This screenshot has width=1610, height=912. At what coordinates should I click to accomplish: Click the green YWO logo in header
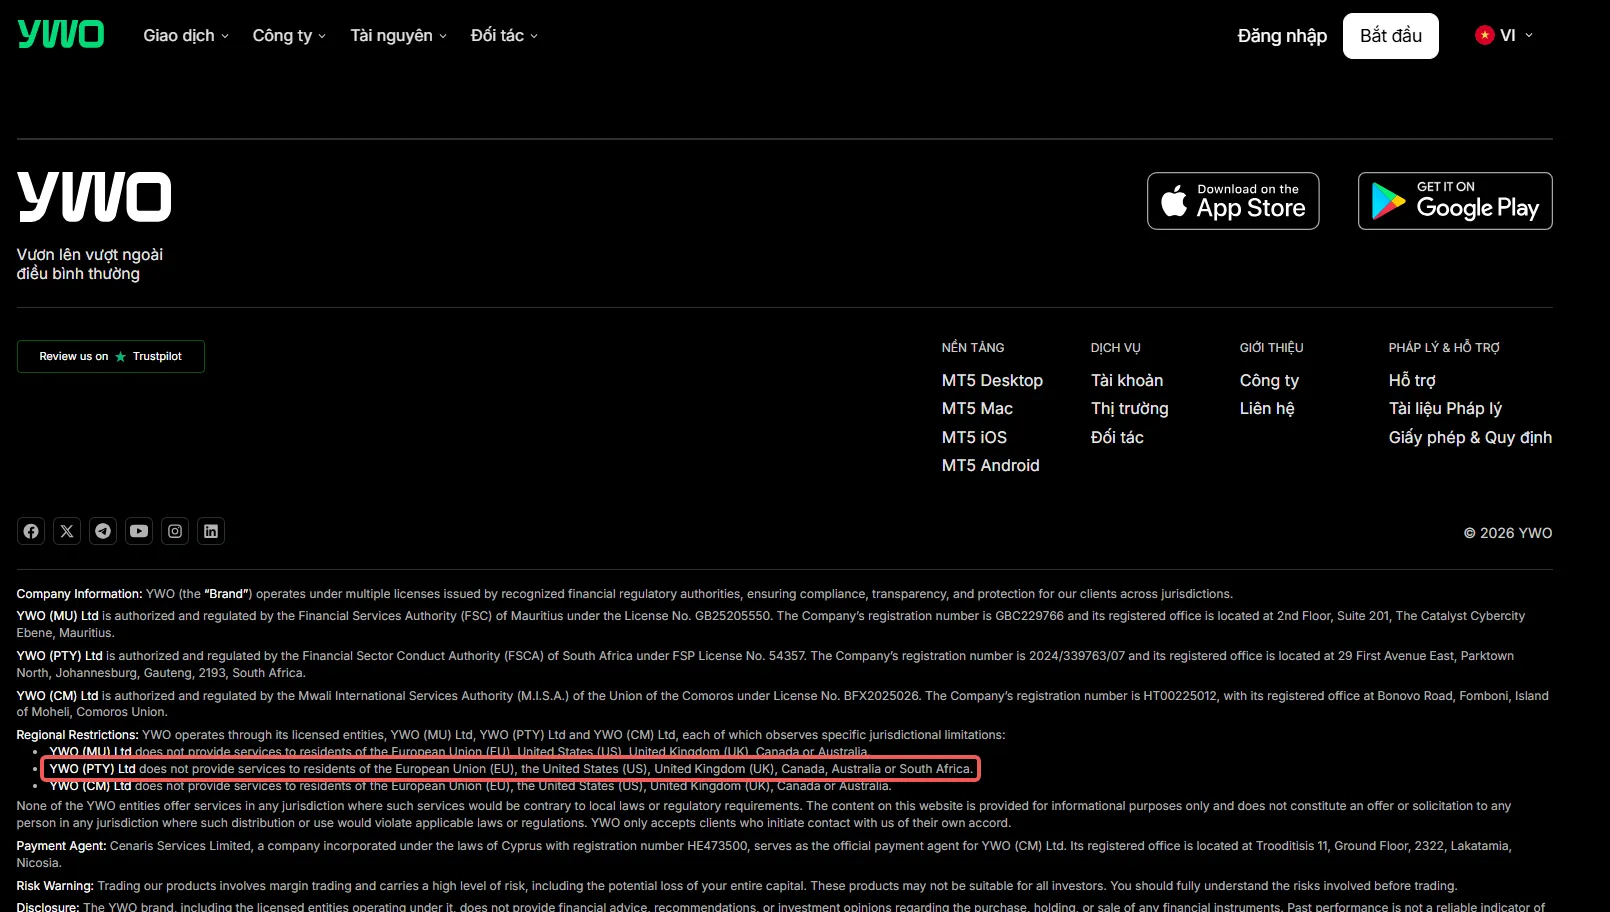[x=61, y=35]
